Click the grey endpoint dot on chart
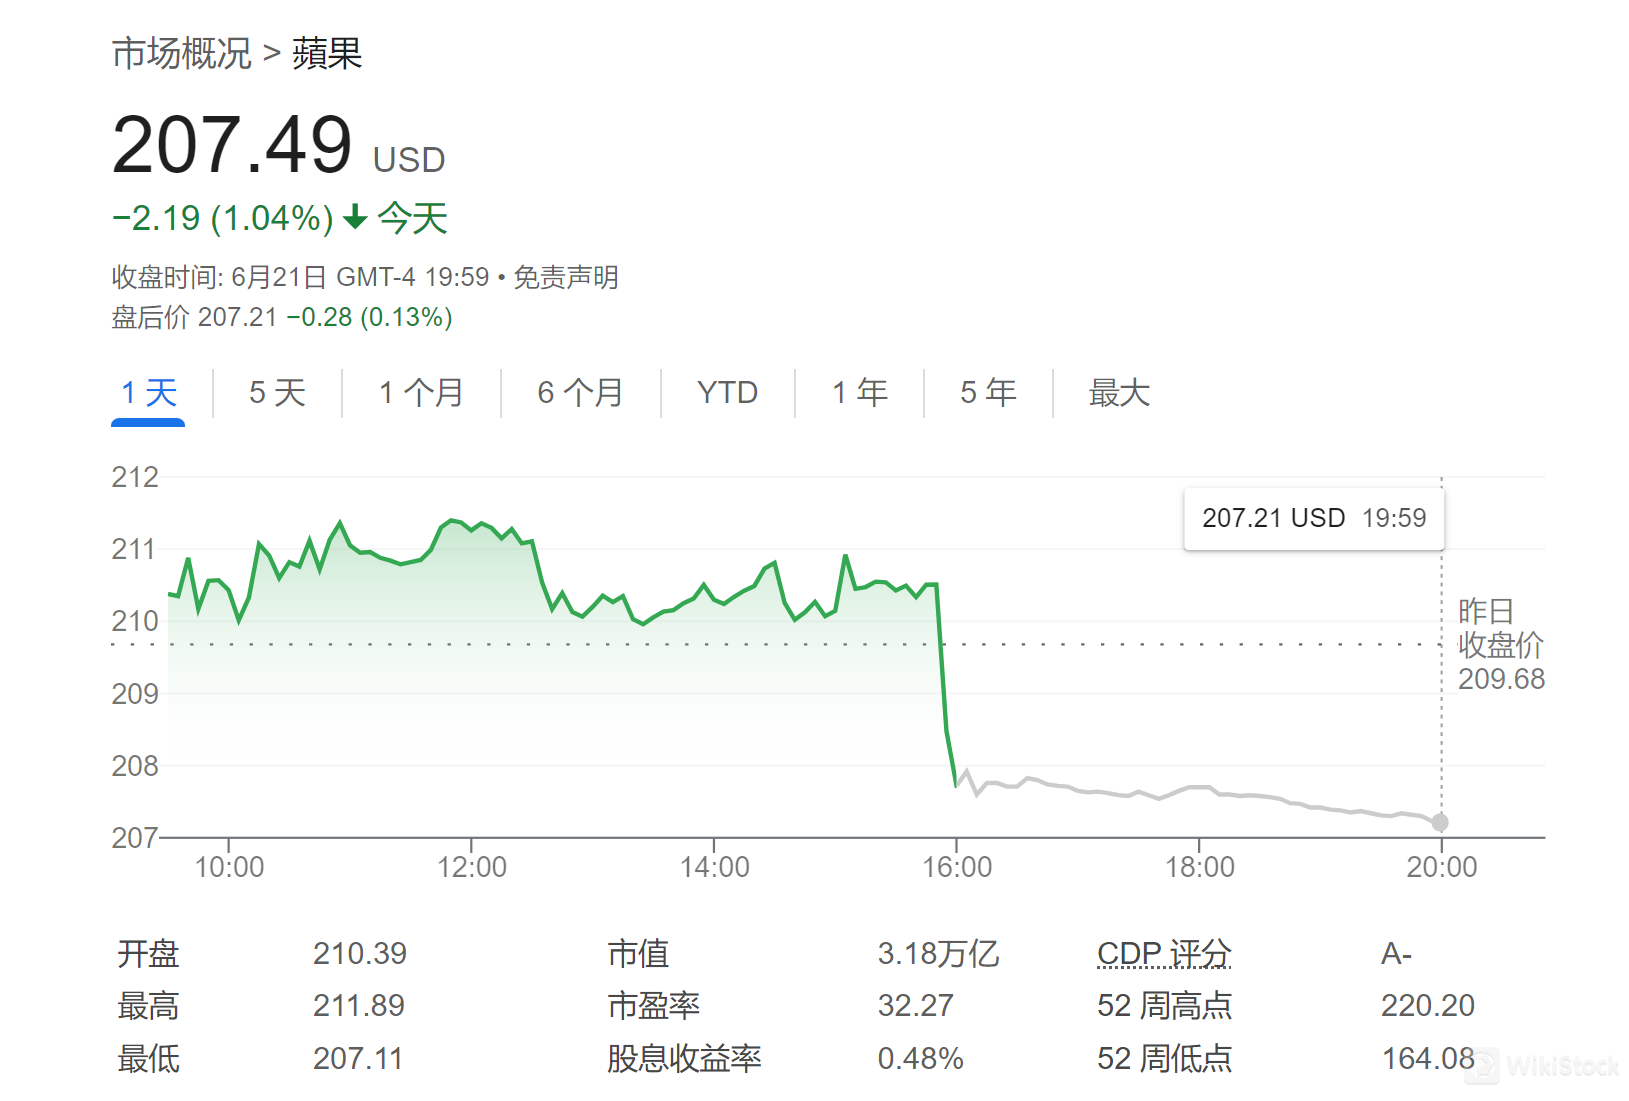The image size is (1629, 1101). point(1440,822)
